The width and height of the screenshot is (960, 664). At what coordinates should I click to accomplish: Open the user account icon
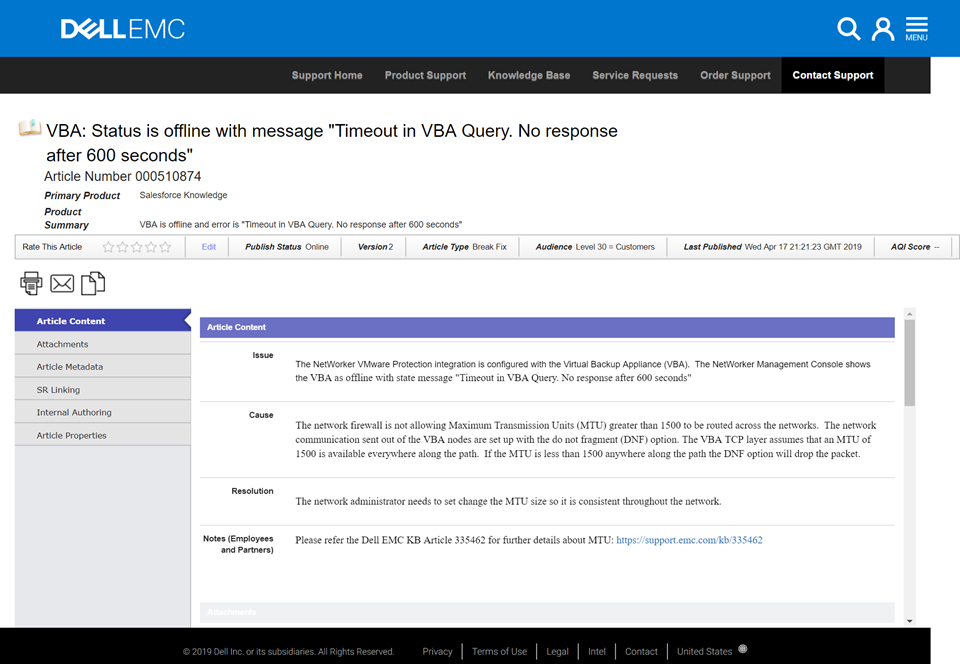[883, 29]
